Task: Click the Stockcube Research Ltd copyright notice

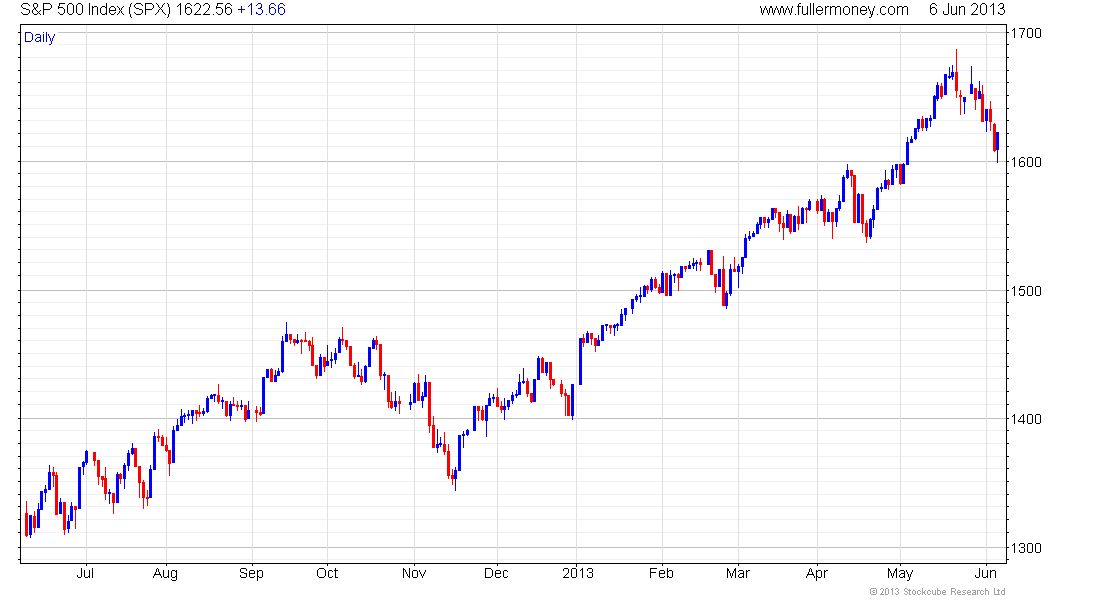Action: (x=937, y=592)
